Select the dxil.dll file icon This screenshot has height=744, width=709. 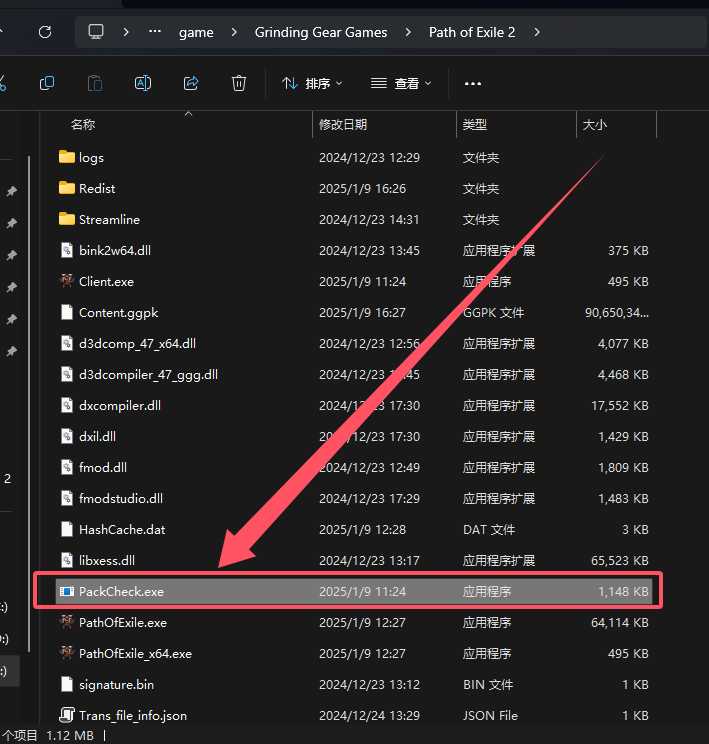pyautogui.click(x=67, y=436)
